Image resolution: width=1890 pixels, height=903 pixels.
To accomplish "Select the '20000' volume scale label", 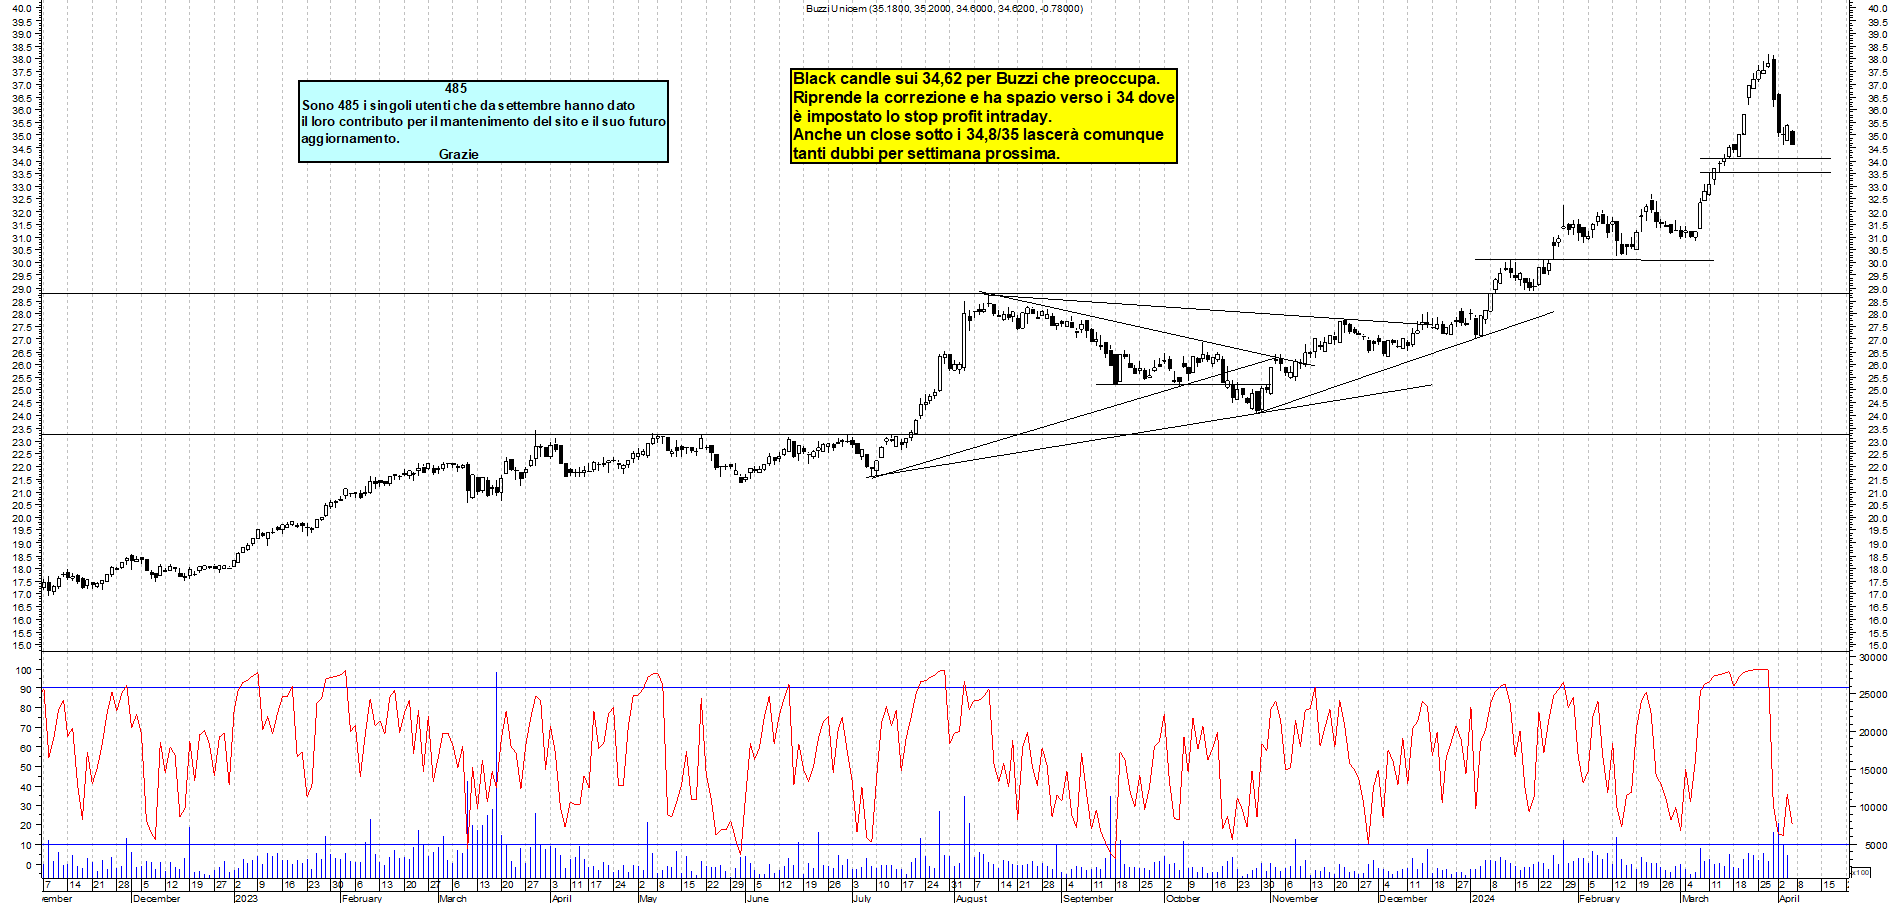I will 1873,732.
